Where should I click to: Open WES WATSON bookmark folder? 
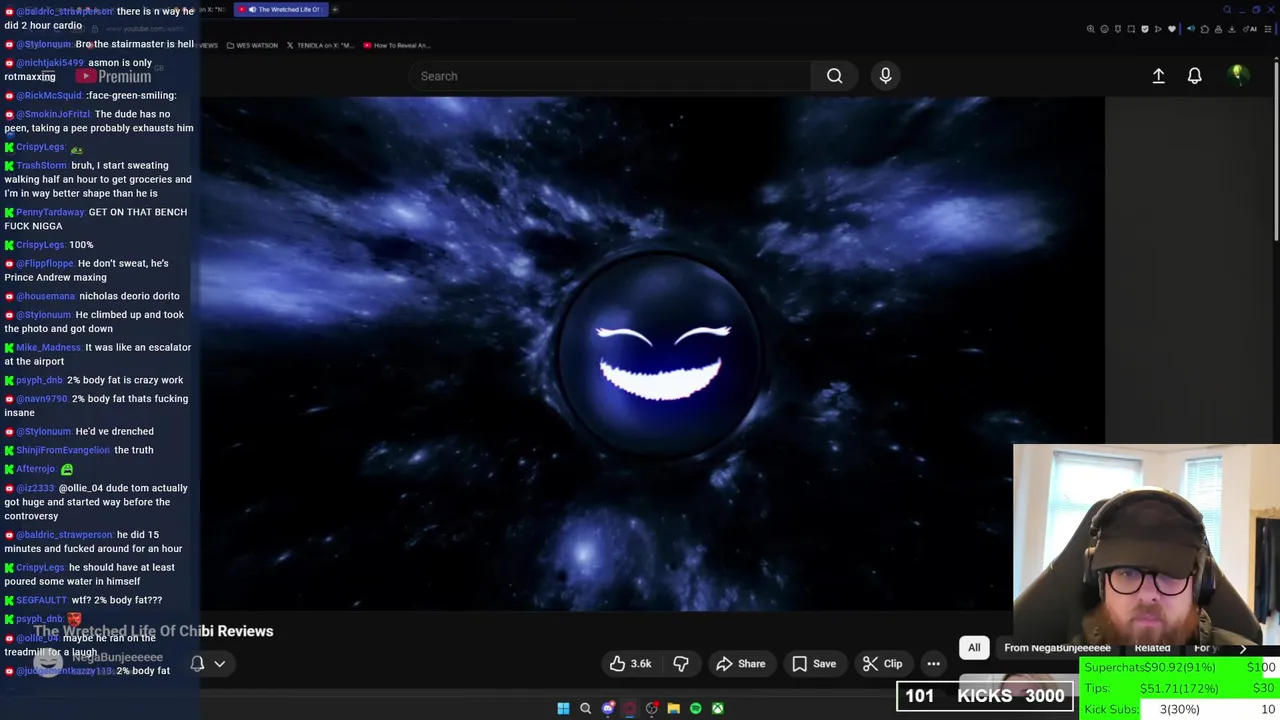252,45
